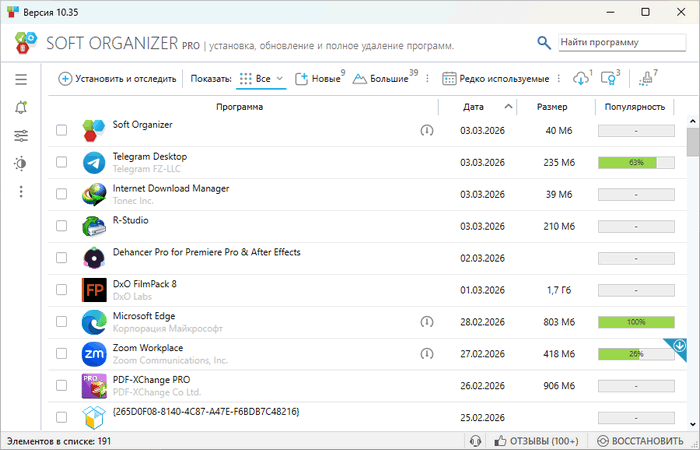Toggle the light/dark theme icon

[21, 163]
